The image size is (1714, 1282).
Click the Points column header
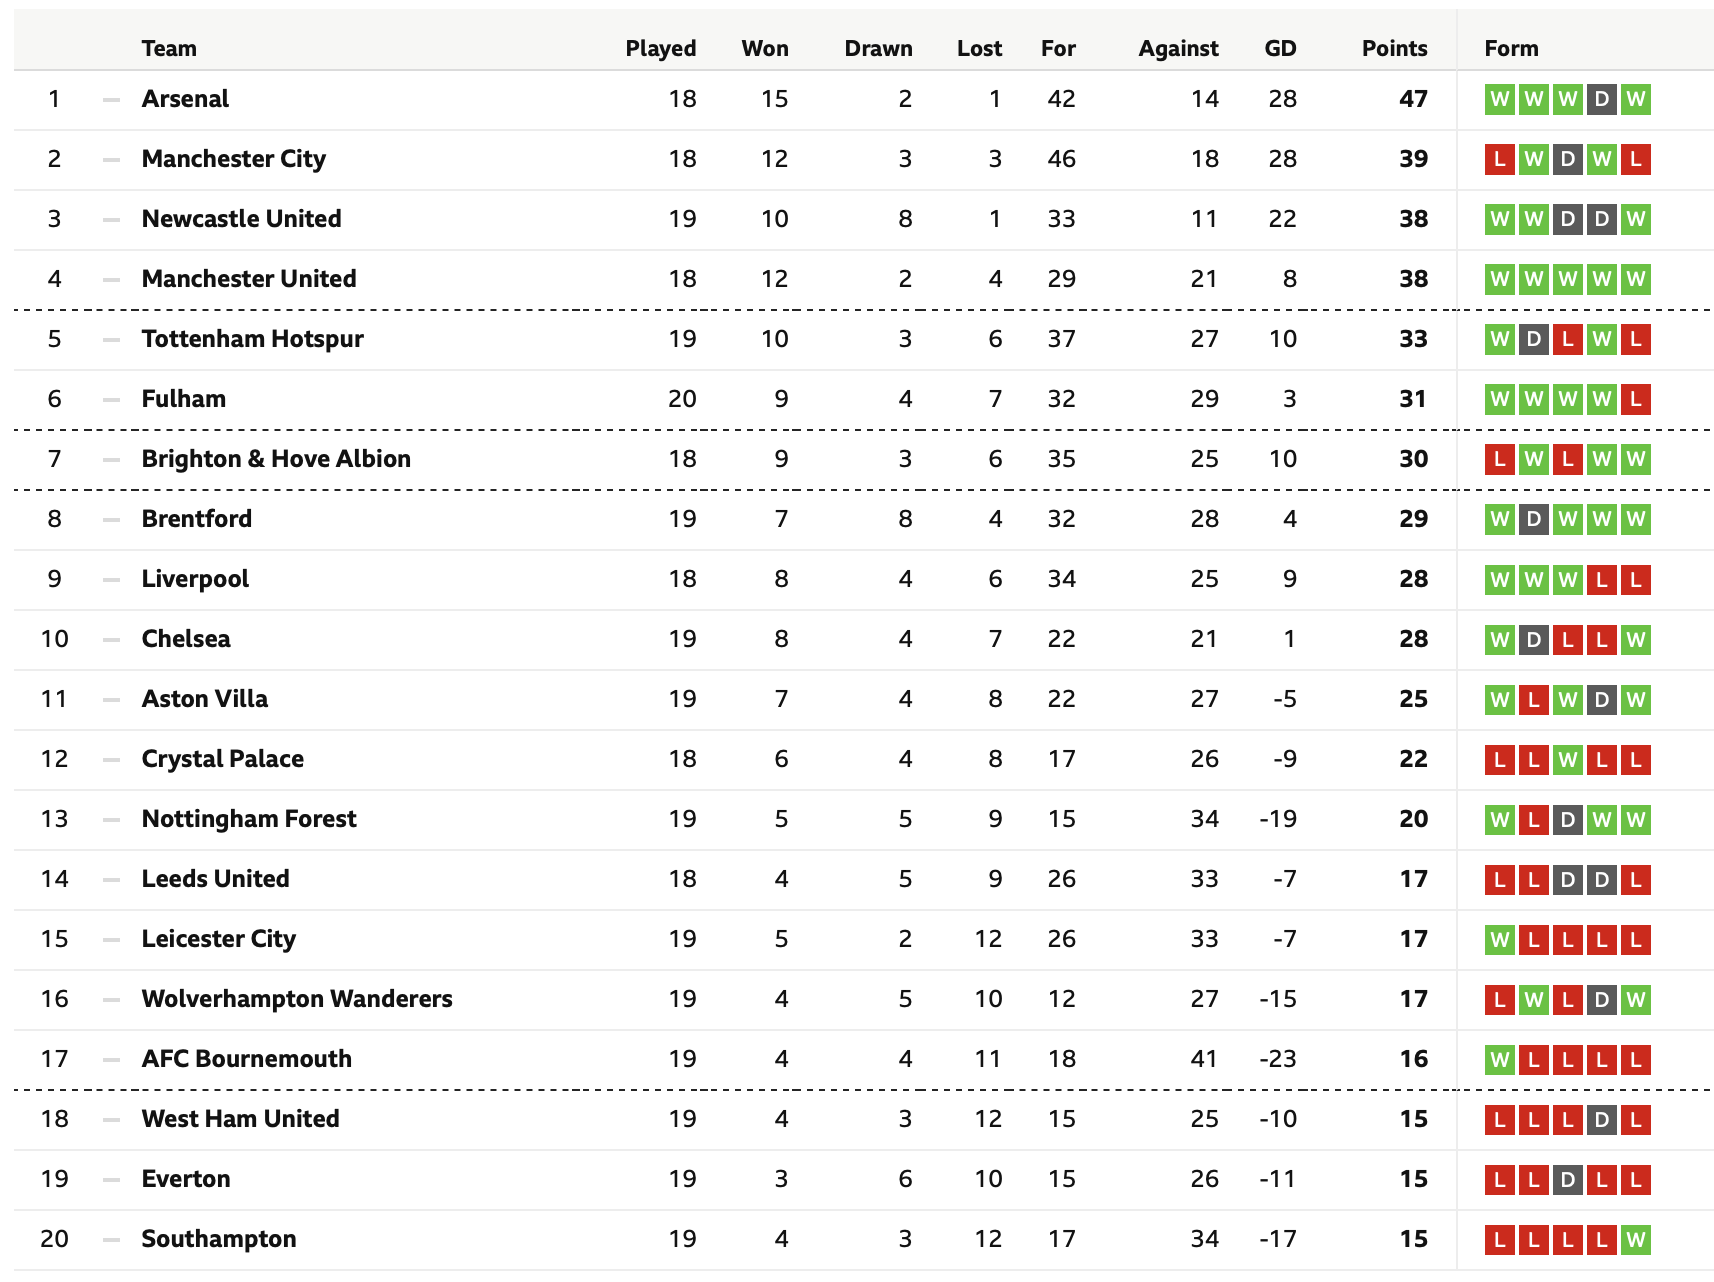pos(1394,48)
